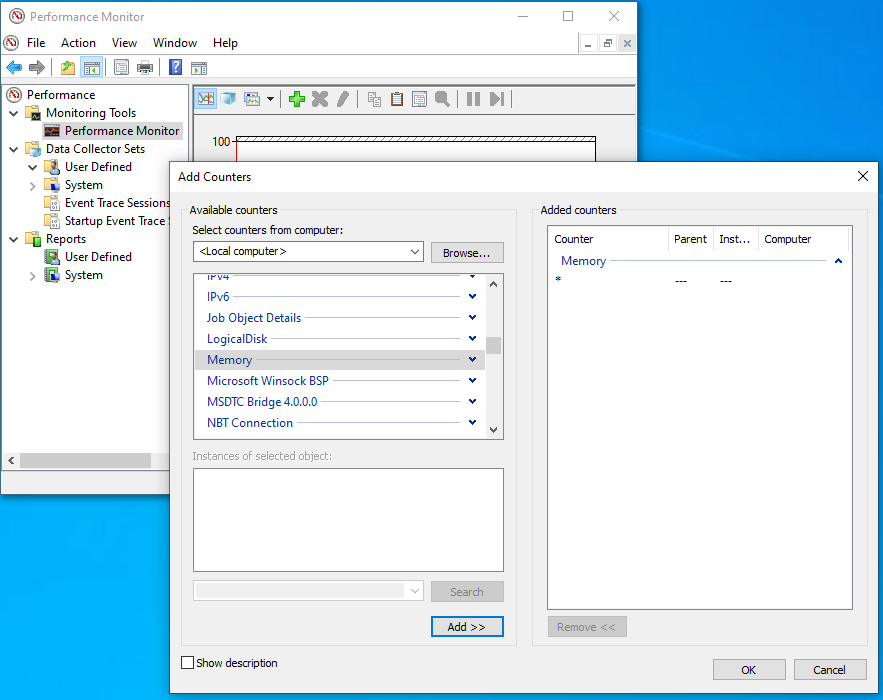Add a counter with the green plus icon
Screen dimensions: 883x700
point(296,99)
